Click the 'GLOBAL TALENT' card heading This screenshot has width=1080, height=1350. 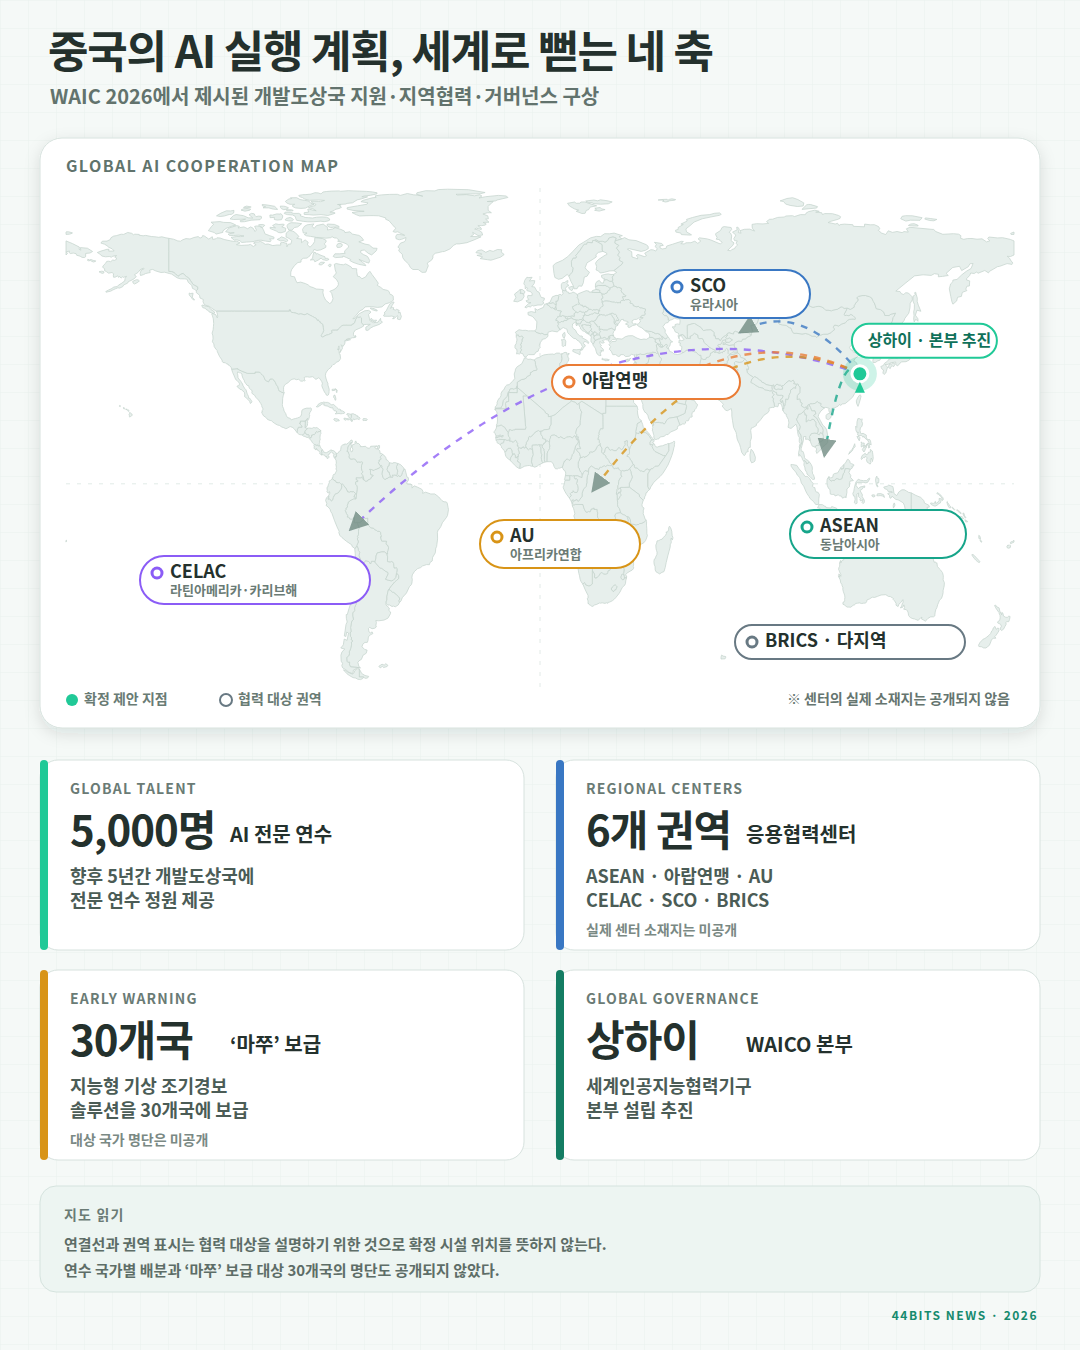pos(133,789)
